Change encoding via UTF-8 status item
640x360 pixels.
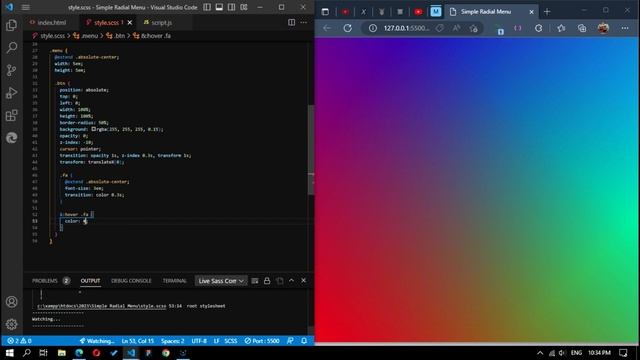(199, 340)
